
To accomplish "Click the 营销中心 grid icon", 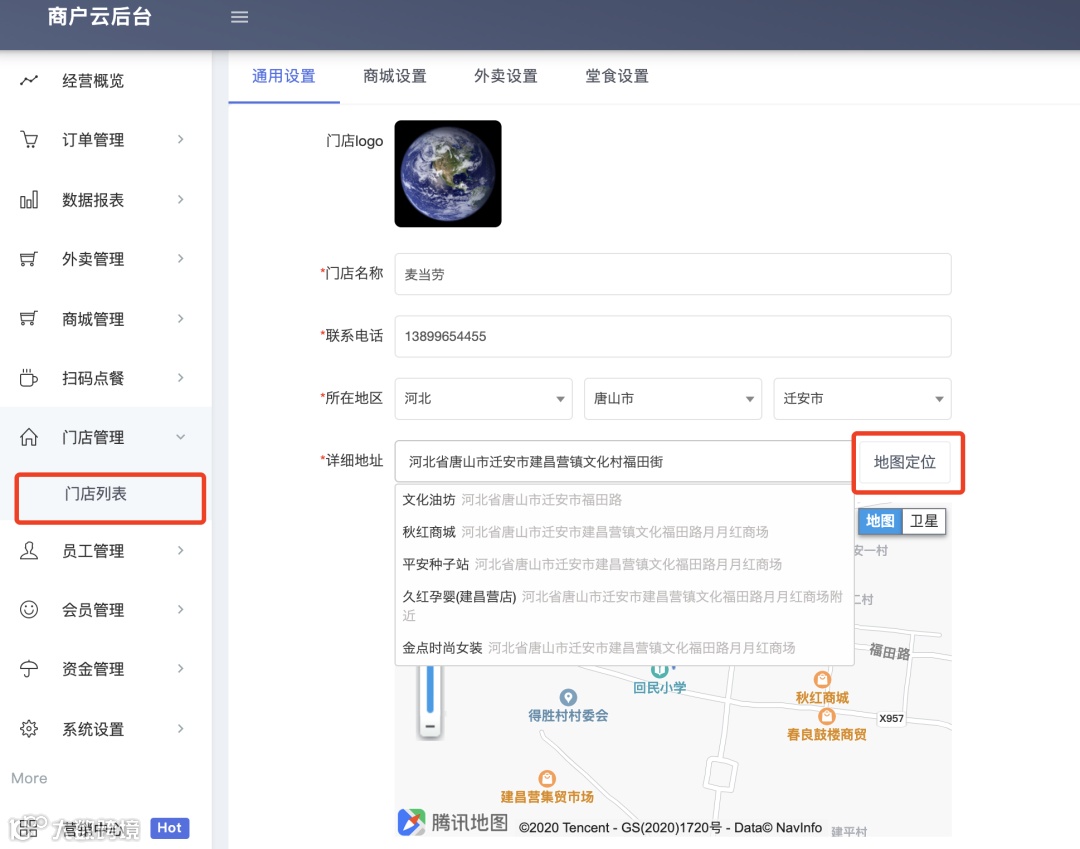I will pos(29,828).
